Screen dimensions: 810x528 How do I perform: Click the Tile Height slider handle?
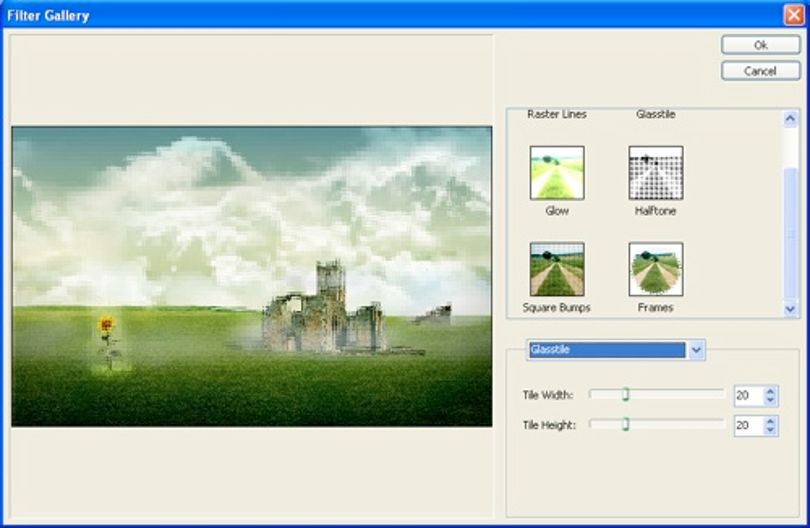[x=626, y=425]
